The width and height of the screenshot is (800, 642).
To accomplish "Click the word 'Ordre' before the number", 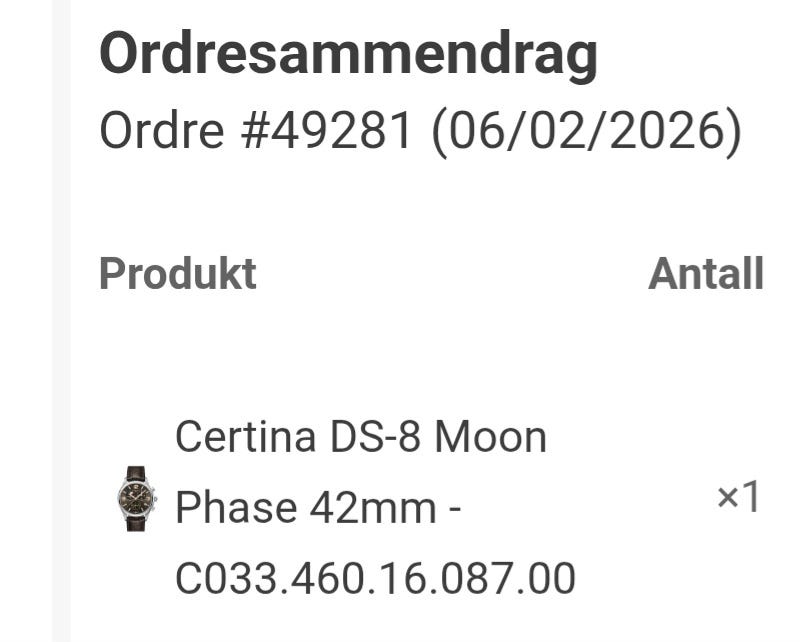I will click(x=162, y=131).
